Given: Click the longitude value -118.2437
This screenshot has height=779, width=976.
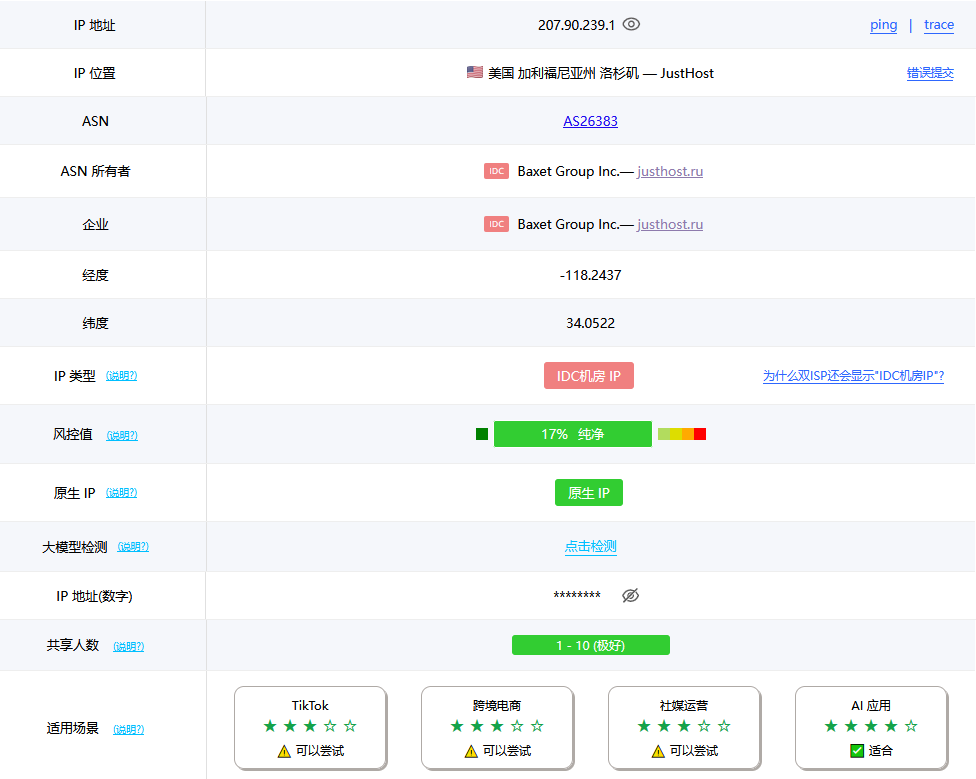Looking at the screenshot, I should point(590,275).
